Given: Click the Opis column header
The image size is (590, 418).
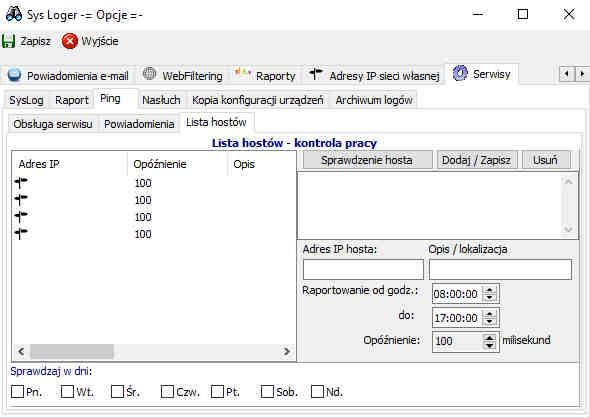Looking at the screenshot, I should point(262,164).
